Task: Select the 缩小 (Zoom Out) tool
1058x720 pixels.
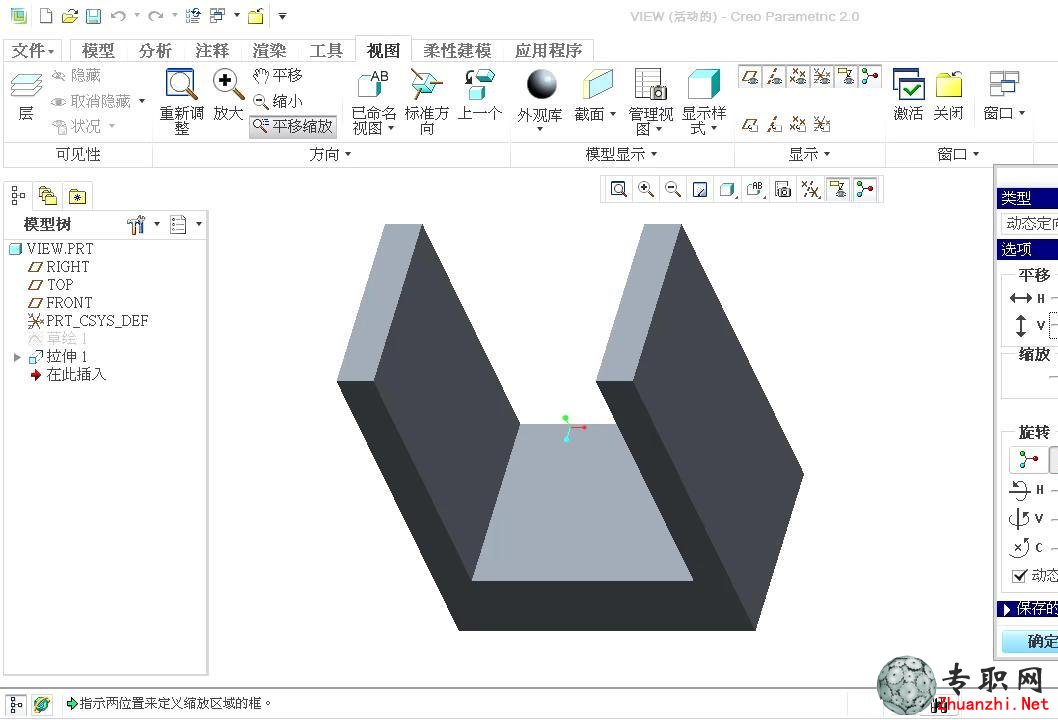Action: point(278,101)
